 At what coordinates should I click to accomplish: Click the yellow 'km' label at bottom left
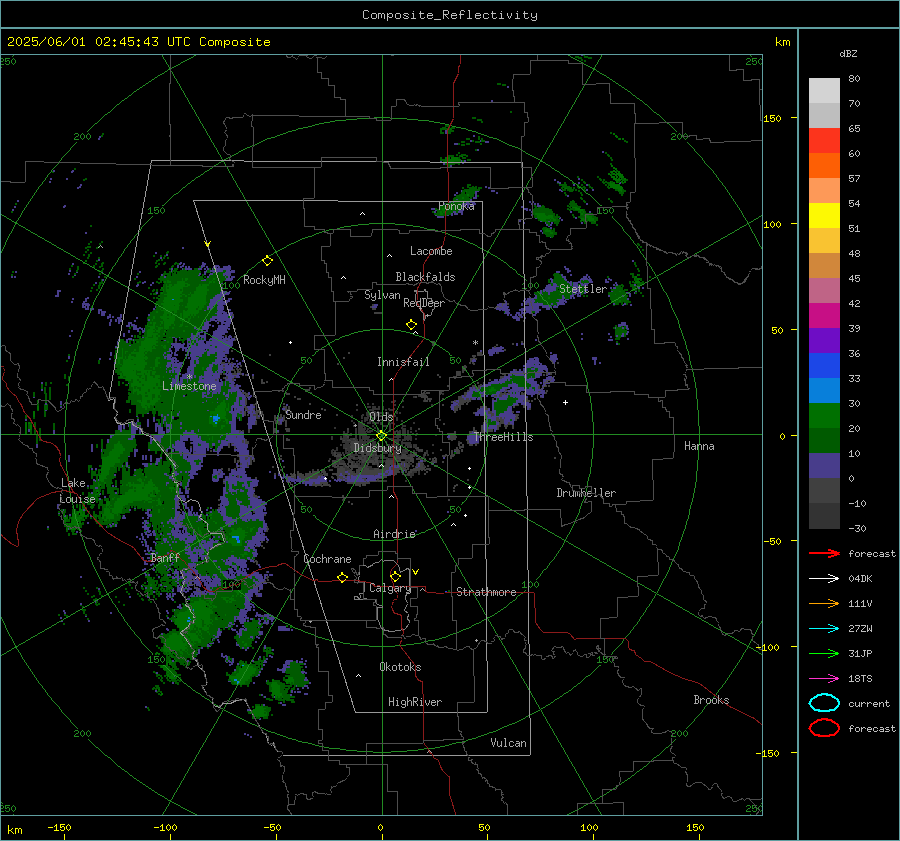click(14, 830)
